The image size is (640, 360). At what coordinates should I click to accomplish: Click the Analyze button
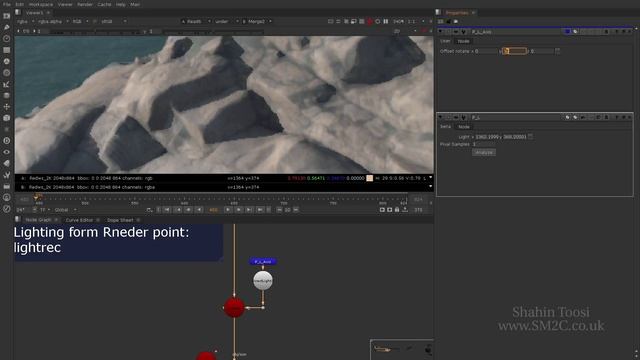[484, 152]
